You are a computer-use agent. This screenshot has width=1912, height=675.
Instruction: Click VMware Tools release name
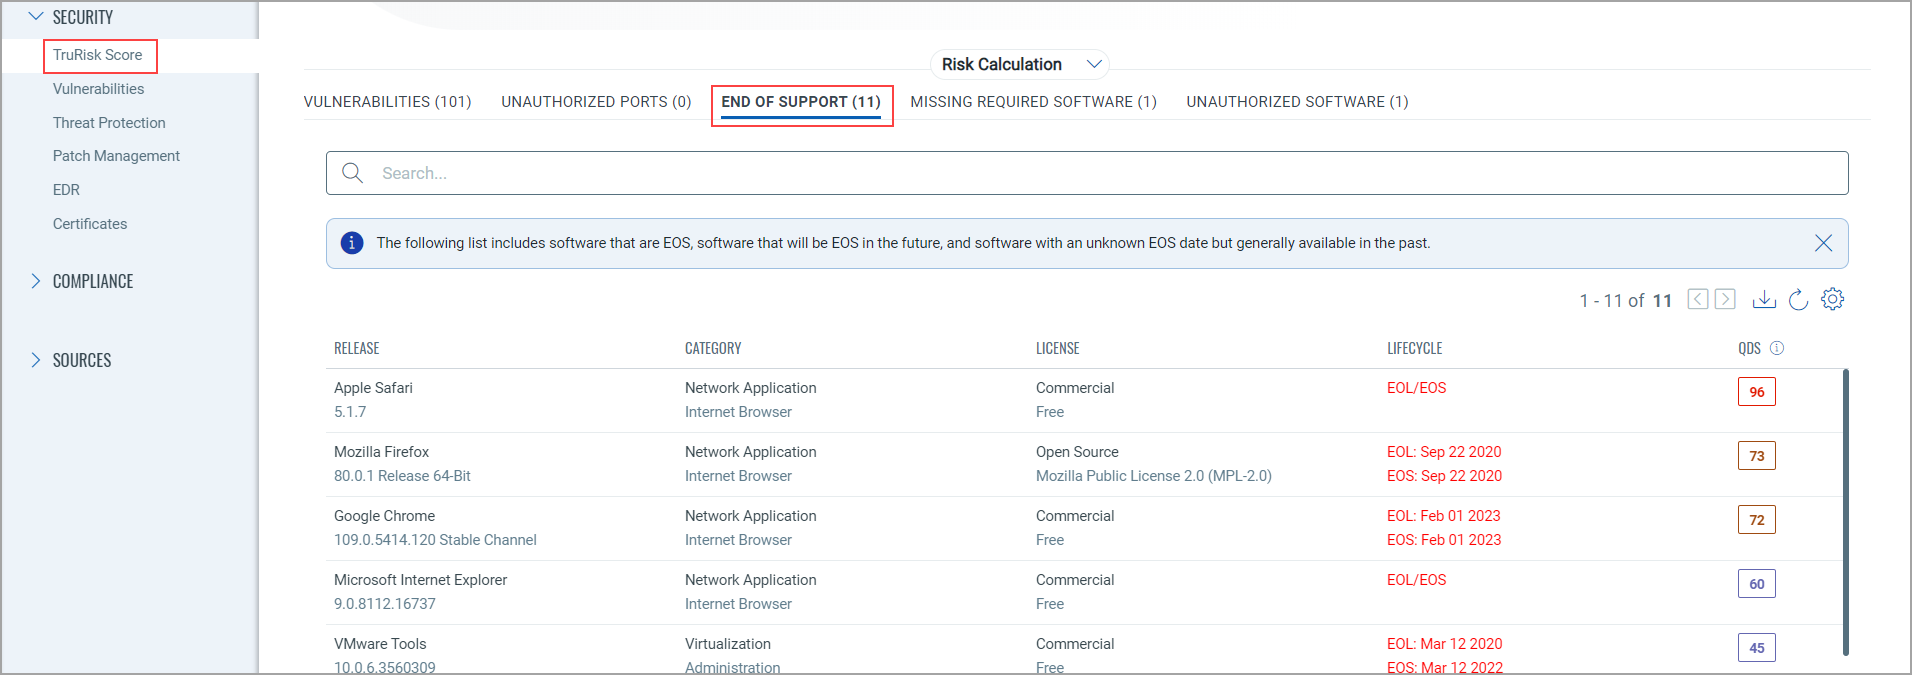click(x=380, y=644)
